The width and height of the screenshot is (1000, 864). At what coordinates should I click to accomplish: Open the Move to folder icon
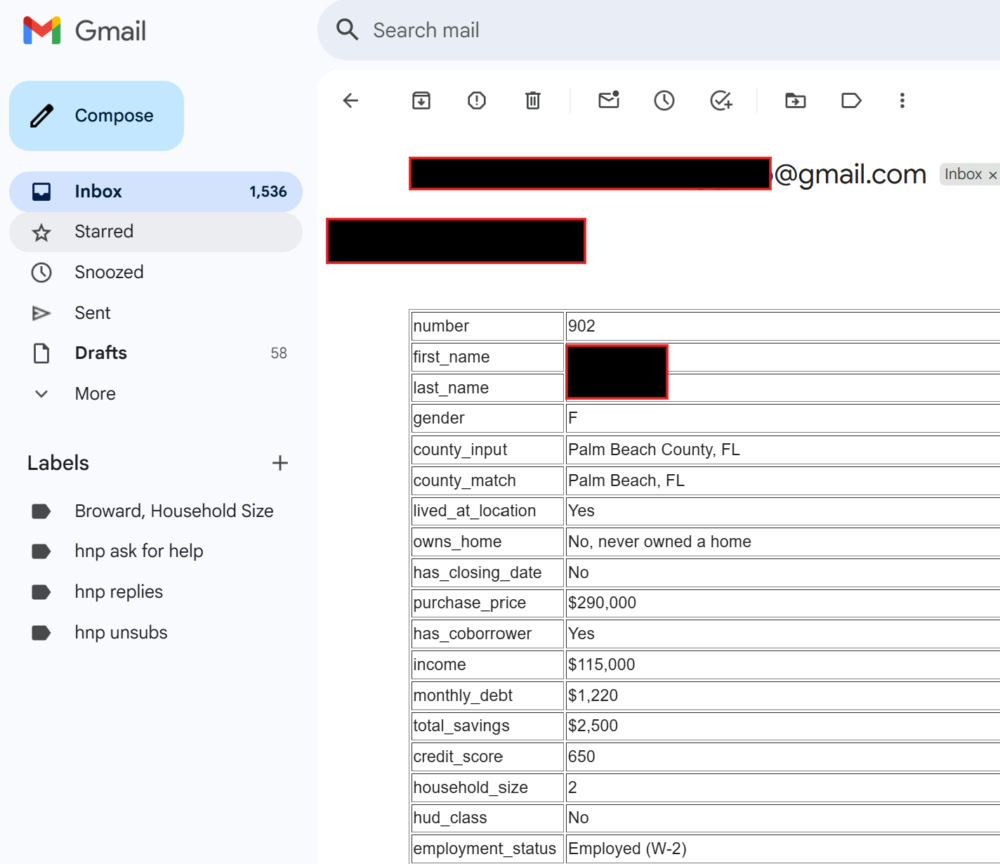(x=795, y=100)
